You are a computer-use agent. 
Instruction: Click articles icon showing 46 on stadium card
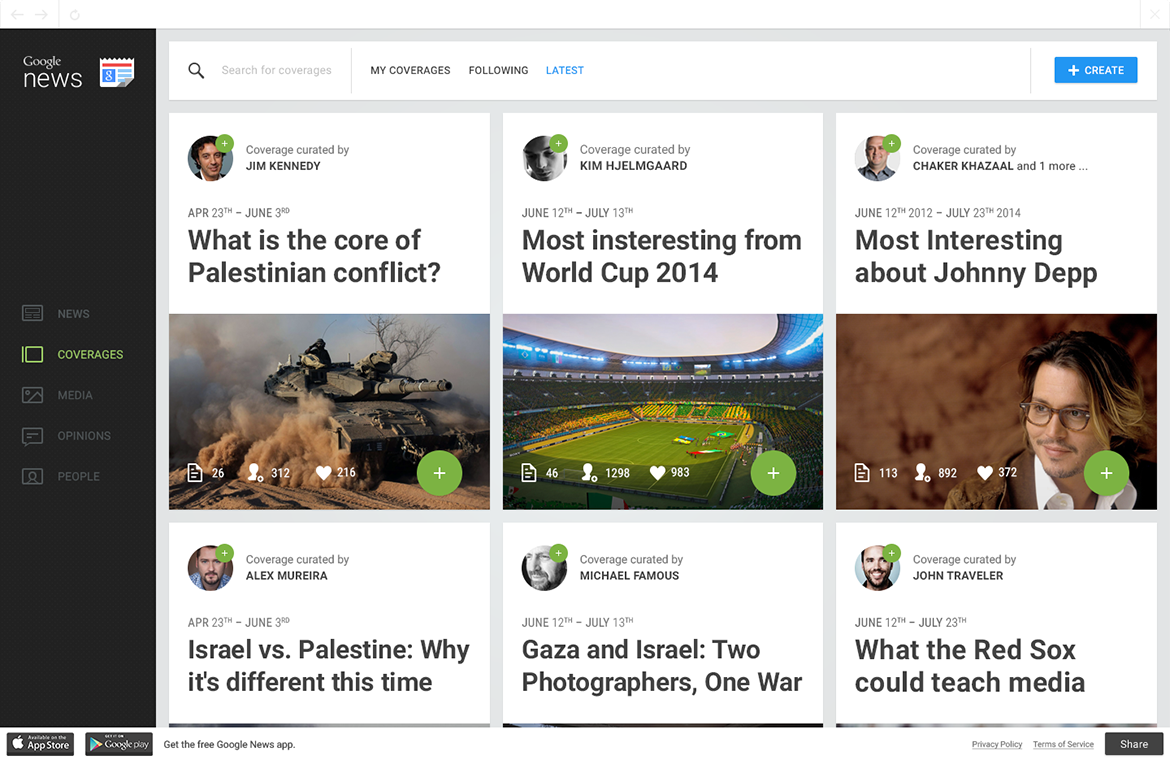(x=528, y=472)
